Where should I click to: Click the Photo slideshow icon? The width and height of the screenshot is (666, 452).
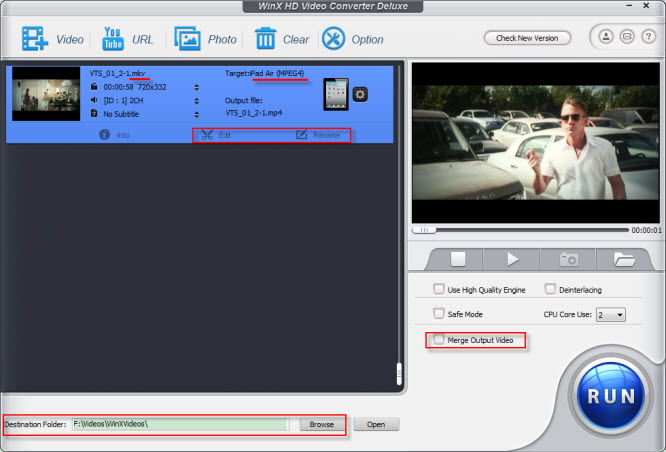click(x=187, y=39)
